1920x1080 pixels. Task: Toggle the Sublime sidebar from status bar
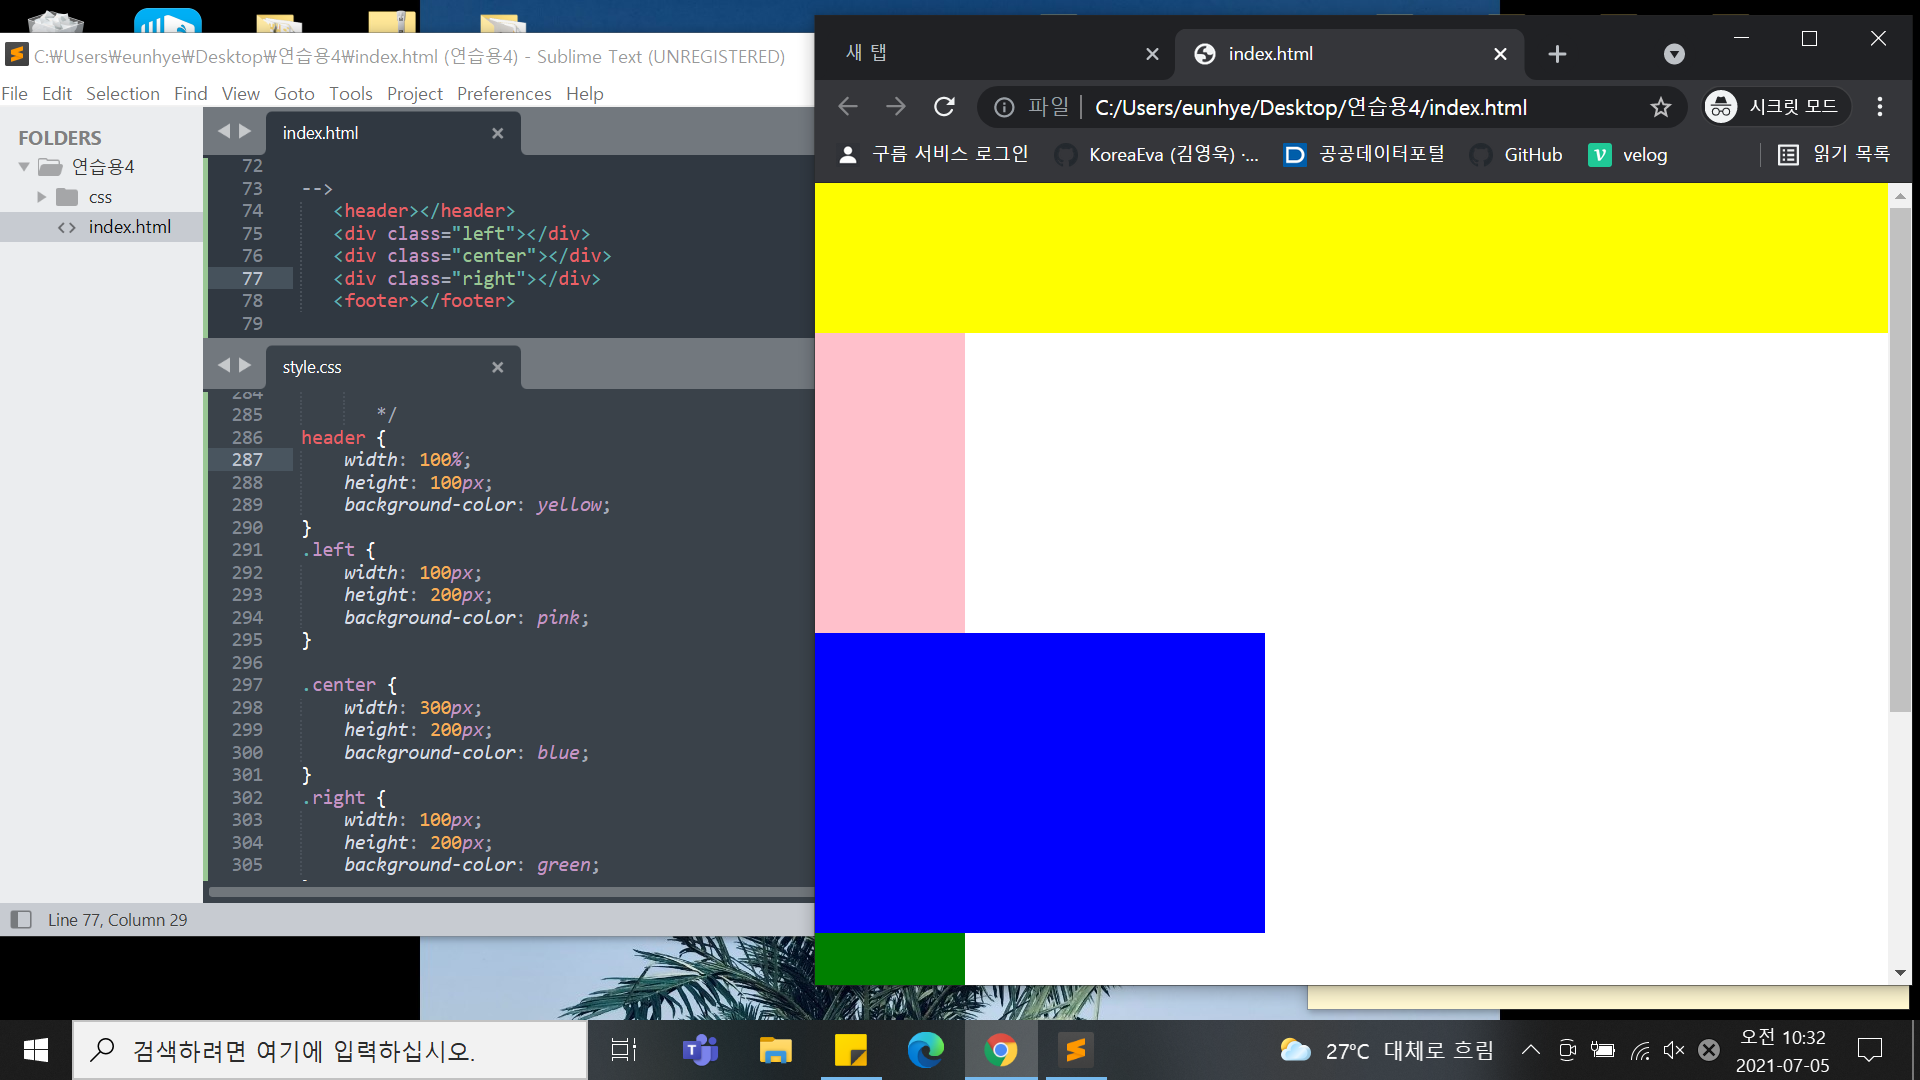pyautogui.click(x=21, y=919)
